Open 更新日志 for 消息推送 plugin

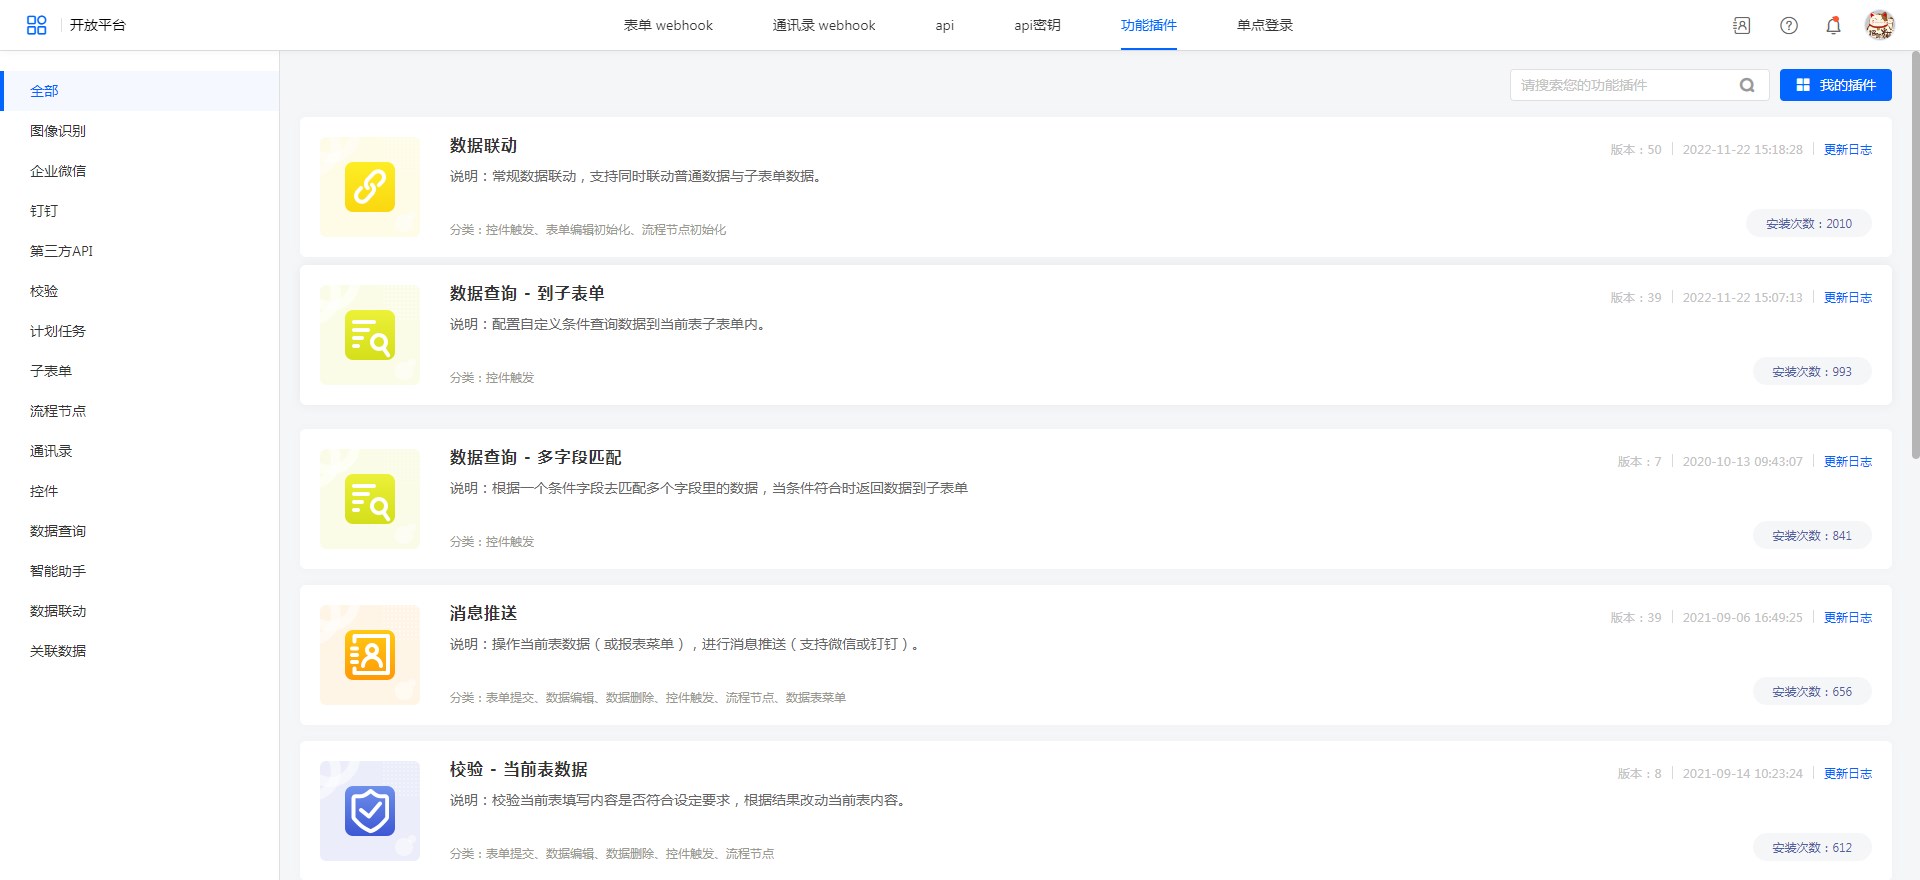tap(1847, 618)
